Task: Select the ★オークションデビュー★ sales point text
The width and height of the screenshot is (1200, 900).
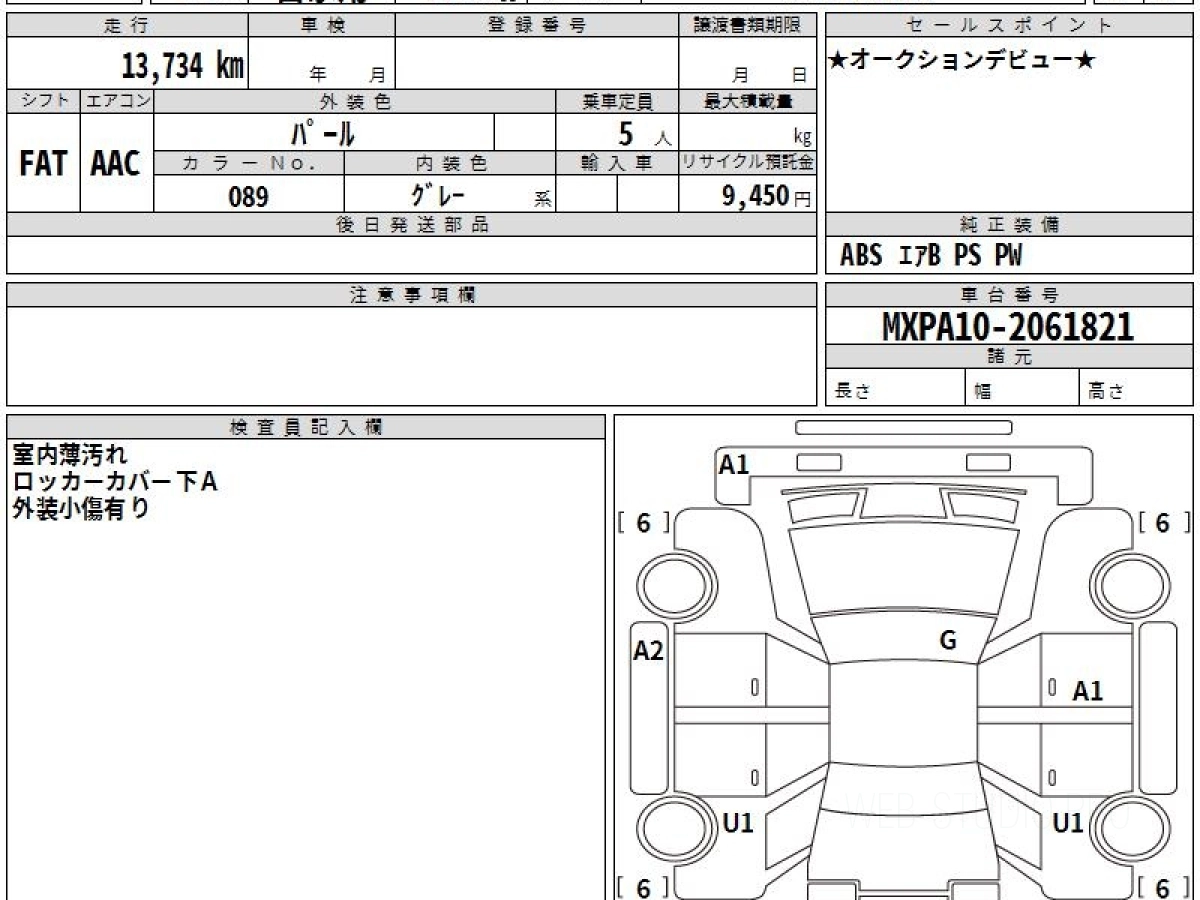Action: pos(962,61)
